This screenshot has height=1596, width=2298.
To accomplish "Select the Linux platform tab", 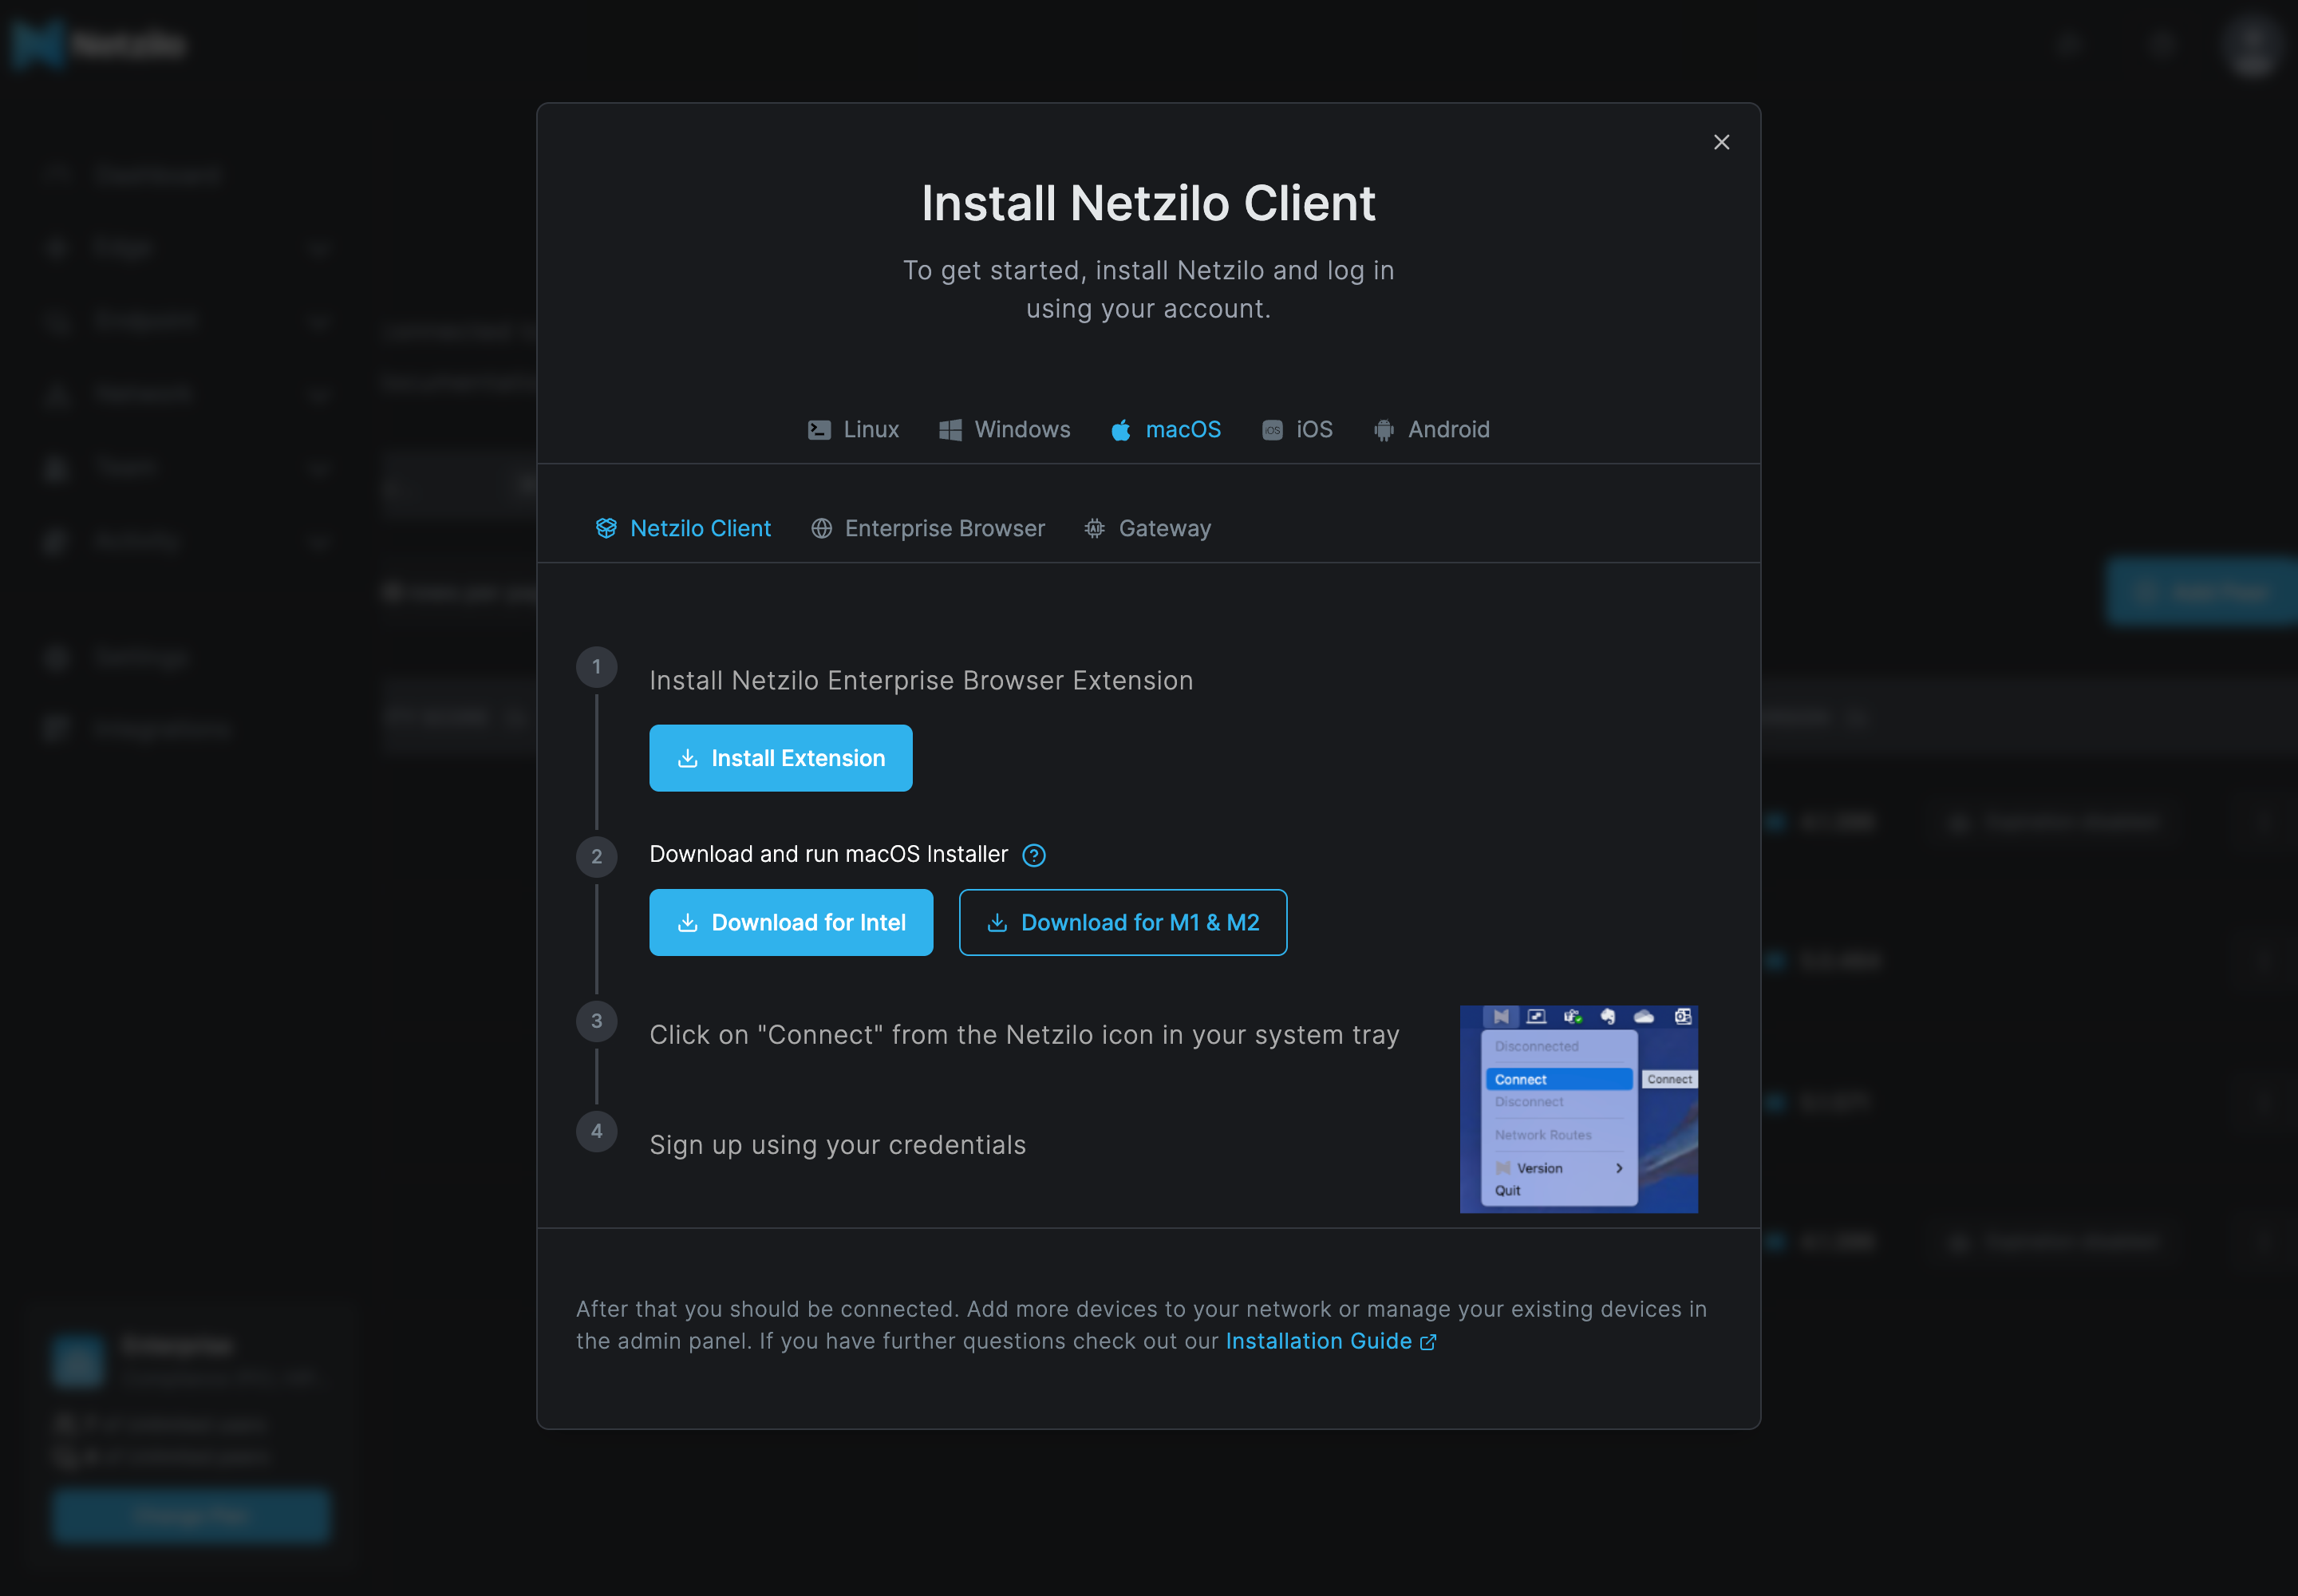I will click(x=853, y=429).
